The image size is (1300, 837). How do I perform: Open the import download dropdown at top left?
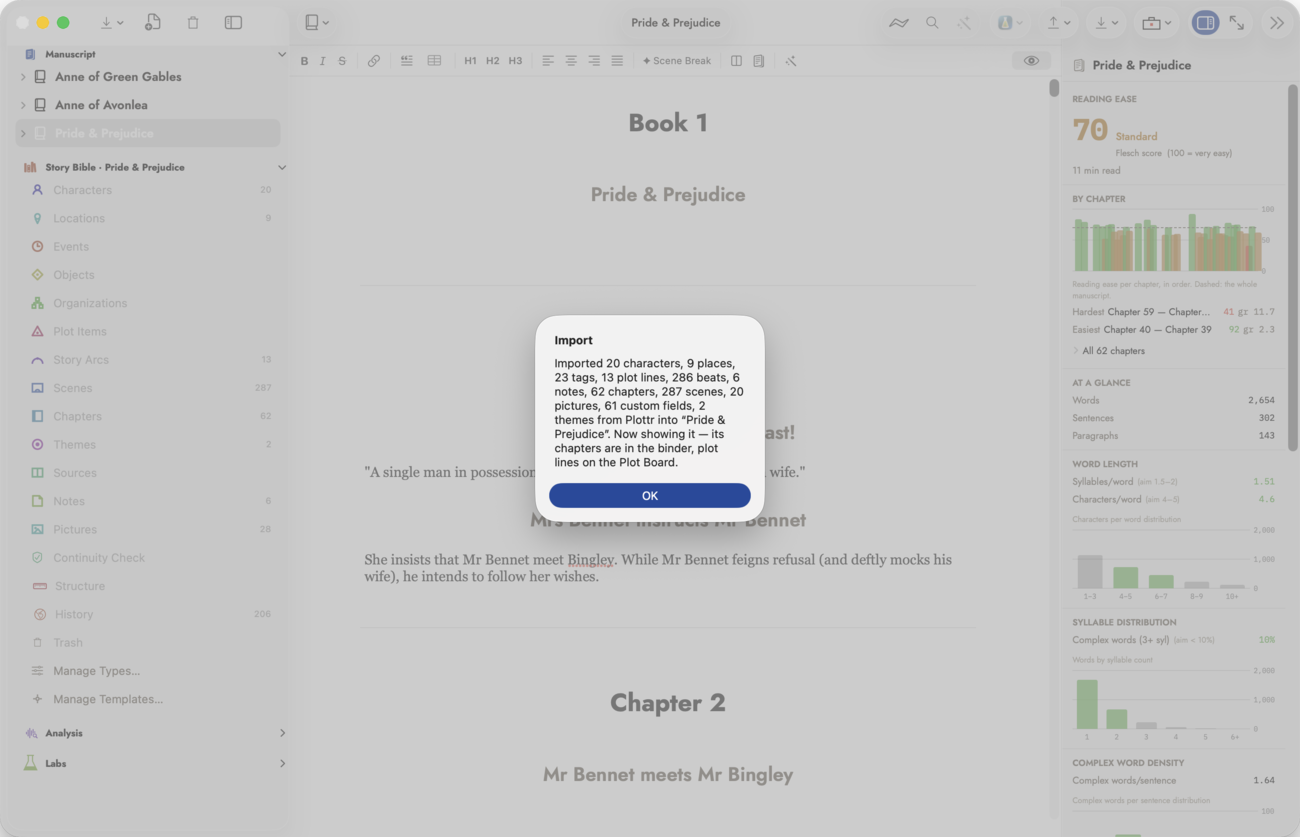[x=112, y=22]
